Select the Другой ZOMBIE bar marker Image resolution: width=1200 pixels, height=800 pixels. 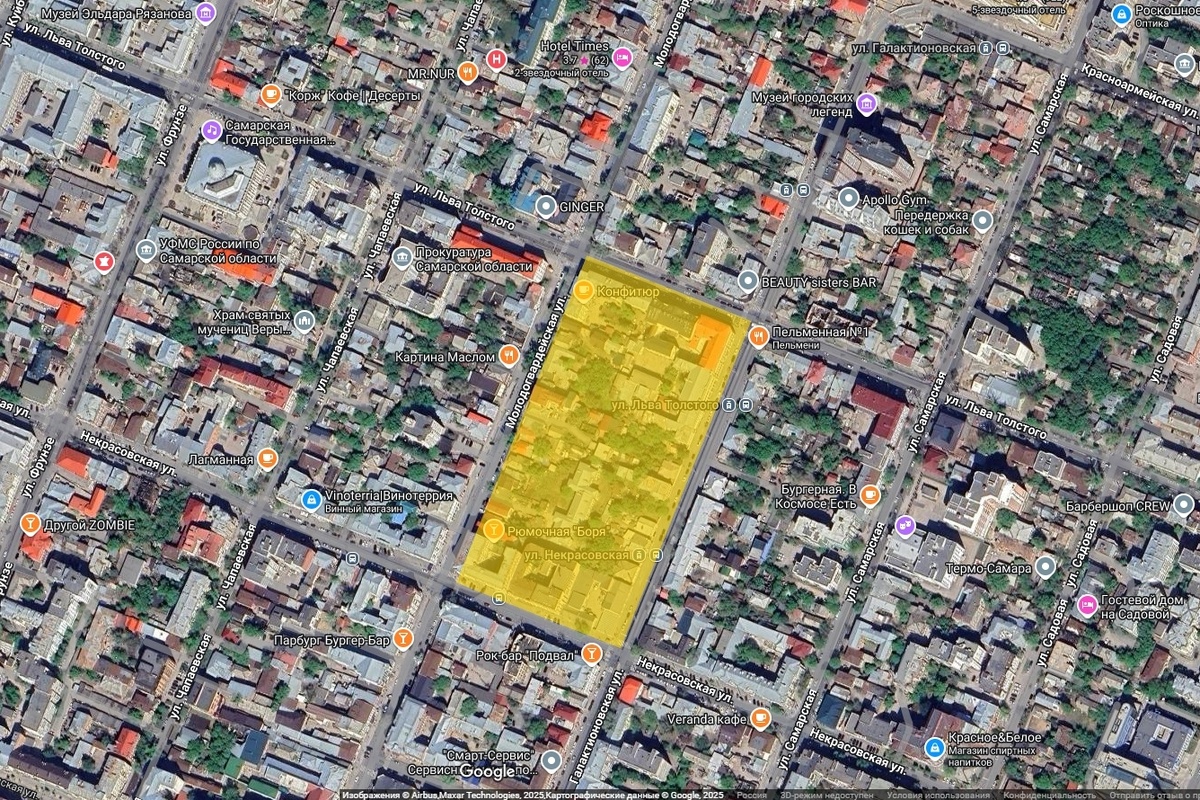30,524
